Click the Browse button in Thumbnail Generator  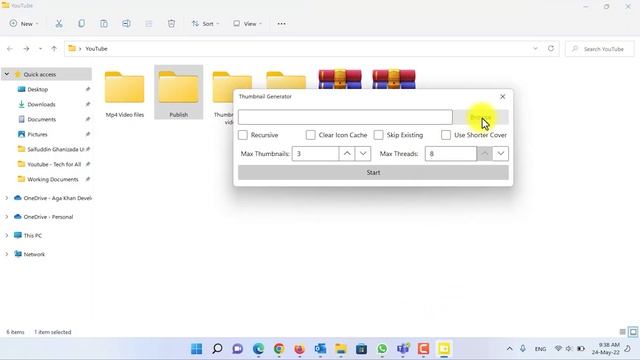click(x=481, y=117)
